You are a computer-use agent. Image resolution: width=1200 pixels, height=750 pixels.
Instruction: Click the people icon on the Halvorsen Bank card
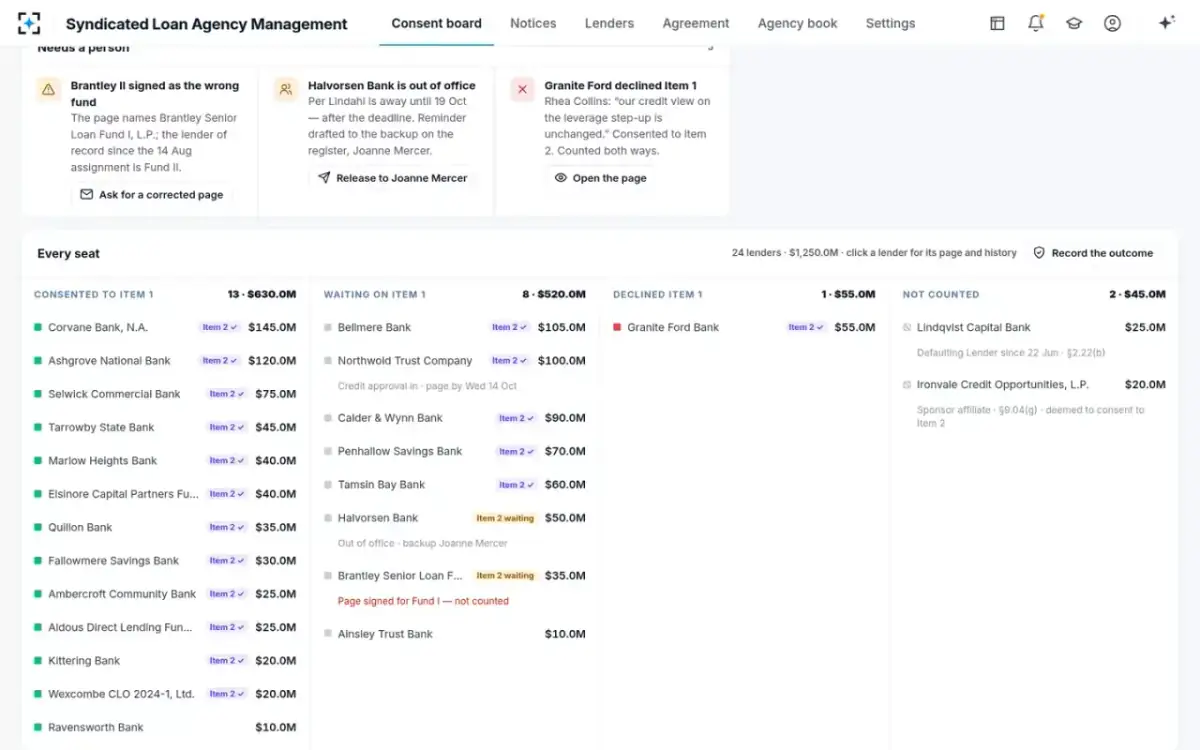tap(286, 90)
